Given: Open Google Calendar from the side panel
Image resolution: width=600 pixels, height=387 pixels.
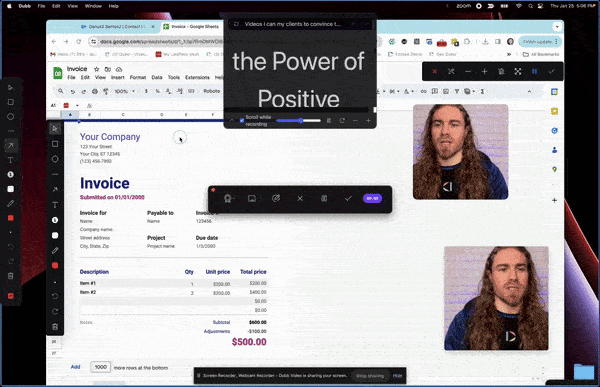Looking at the screenshot, I should 554,92.
